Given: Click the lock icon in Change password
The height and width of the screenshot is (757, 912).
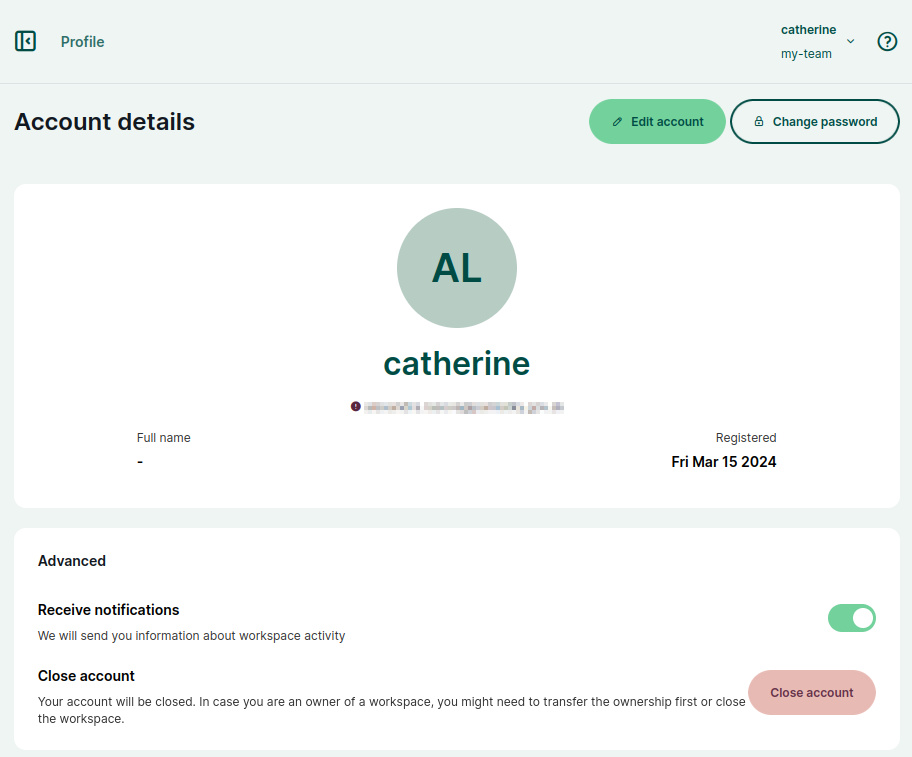Looking at the screenshot, I should click(758, 122).
